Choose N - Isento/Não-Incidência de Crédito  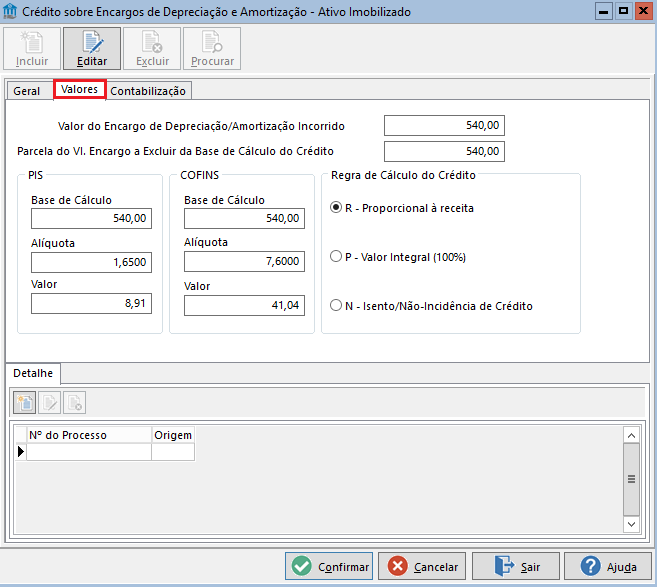point(431,306)
